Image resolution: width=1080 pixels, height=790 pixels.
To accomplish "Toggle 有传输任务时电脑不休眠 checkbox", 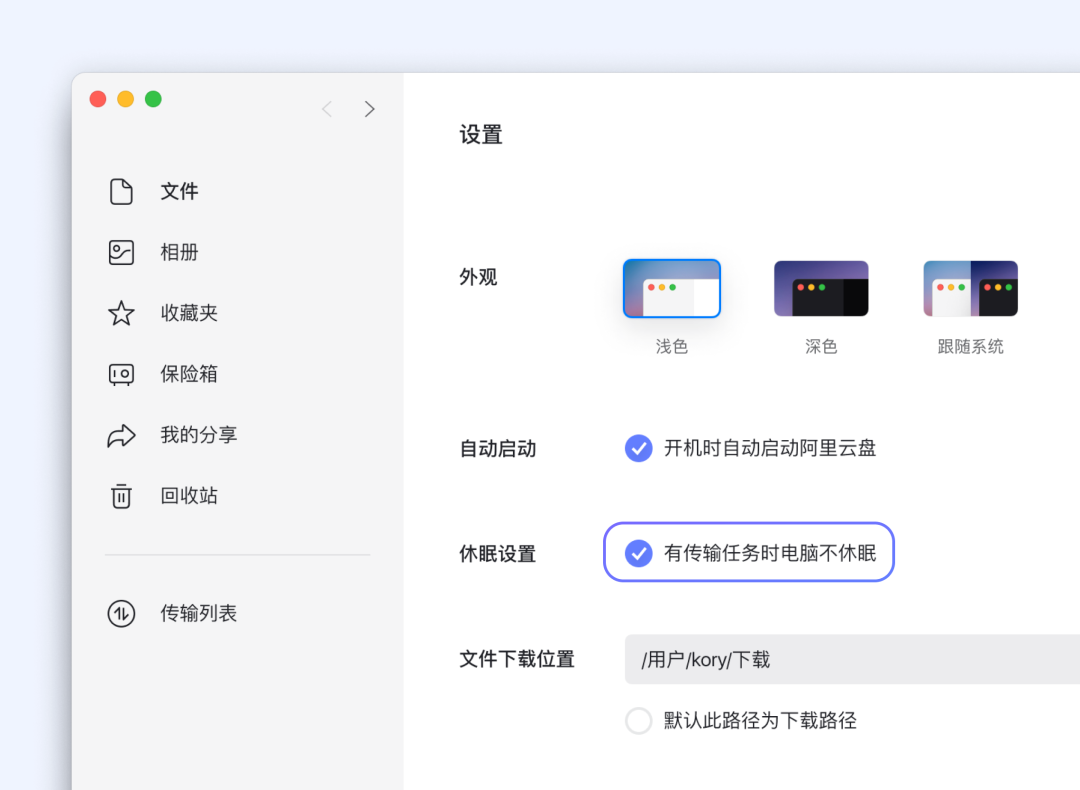I will click(x=638, y=553).
